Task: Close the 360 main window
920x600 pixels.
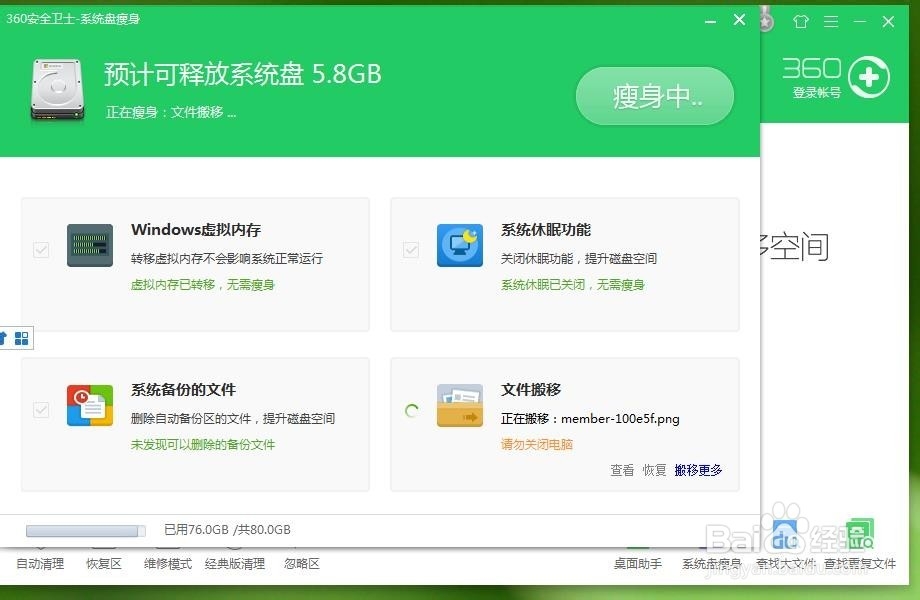Action: pyautogui.click(x=888, y=22)
